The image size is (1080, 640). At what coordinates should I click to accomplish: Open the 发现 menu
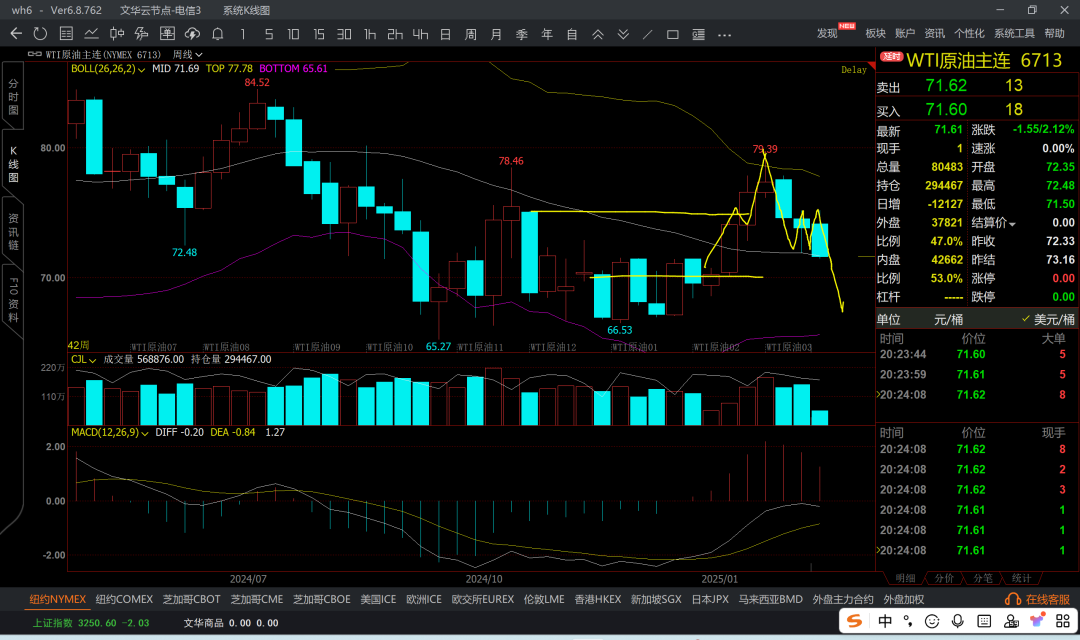[x=827, y=33]
